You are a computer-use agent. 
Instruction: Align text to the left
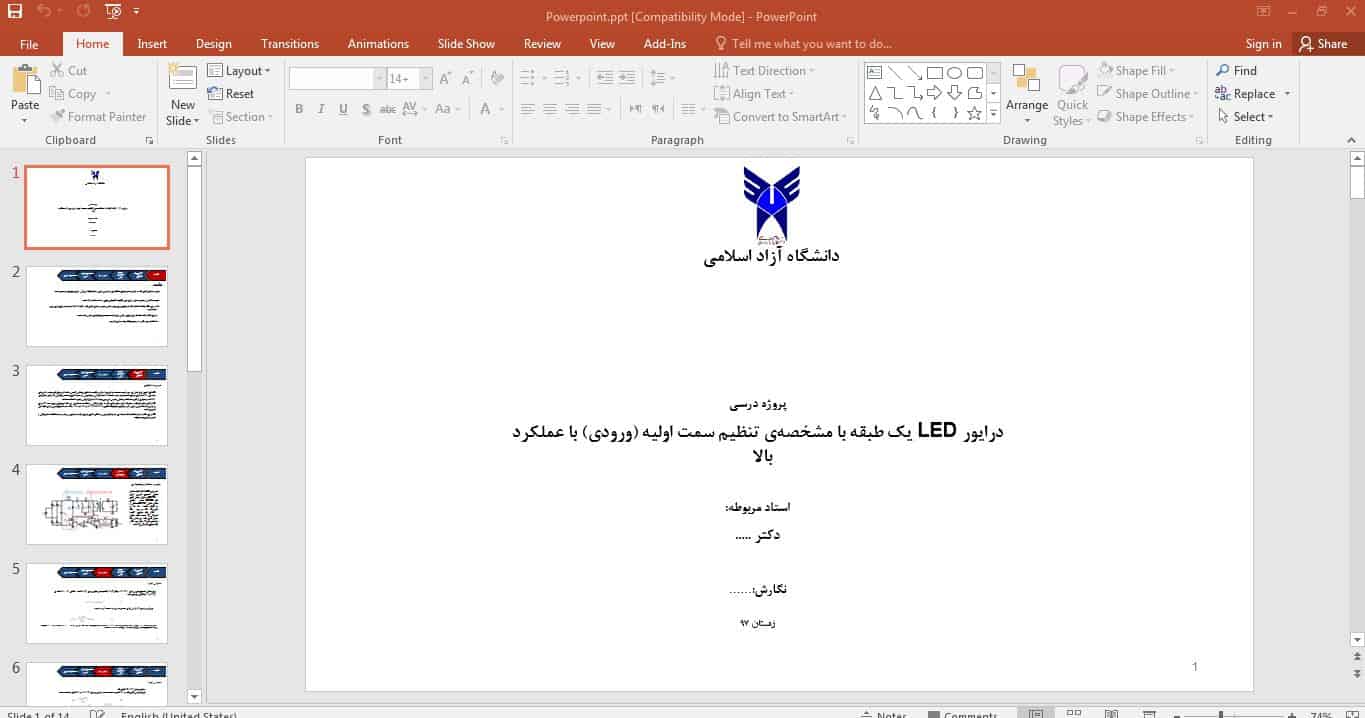tap(527, 109)
